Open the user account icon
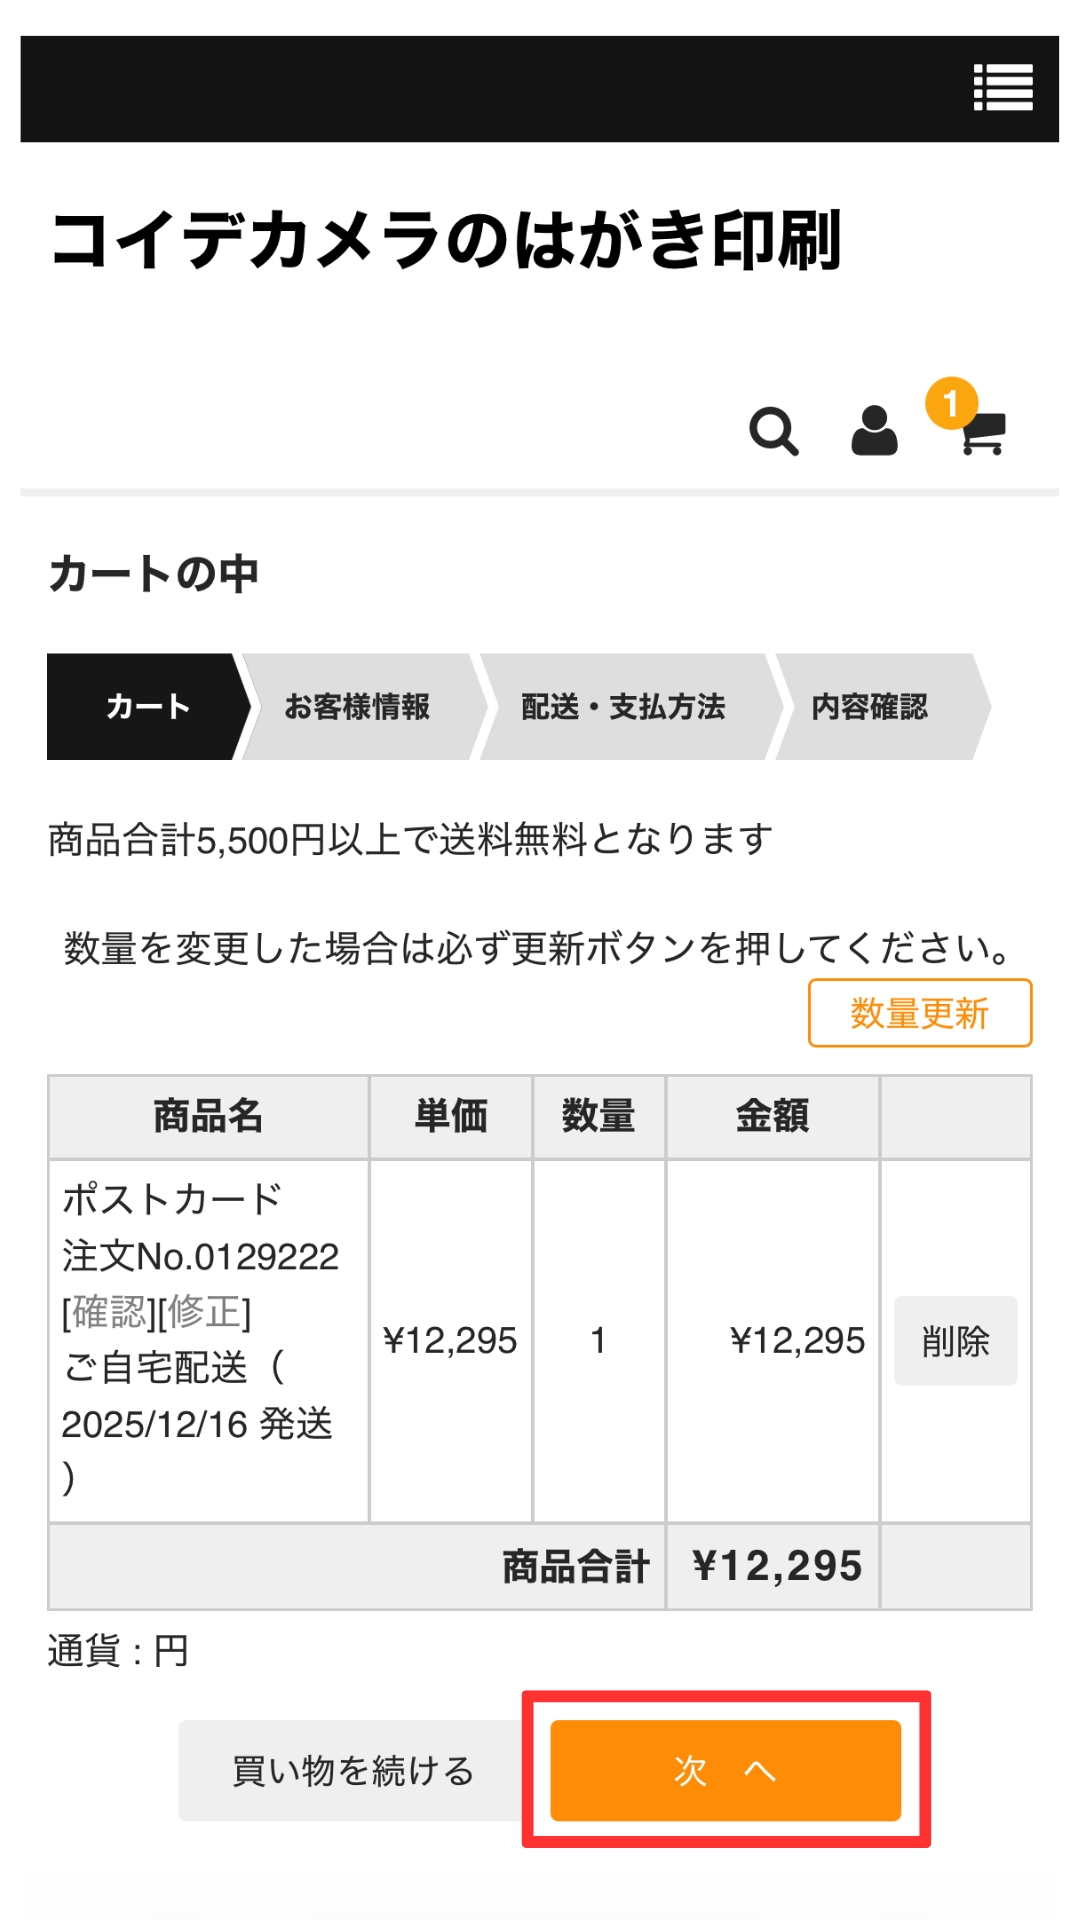Image resolution: width=1080 pixels, height=1920 pixels. click(x=874, y=432)
